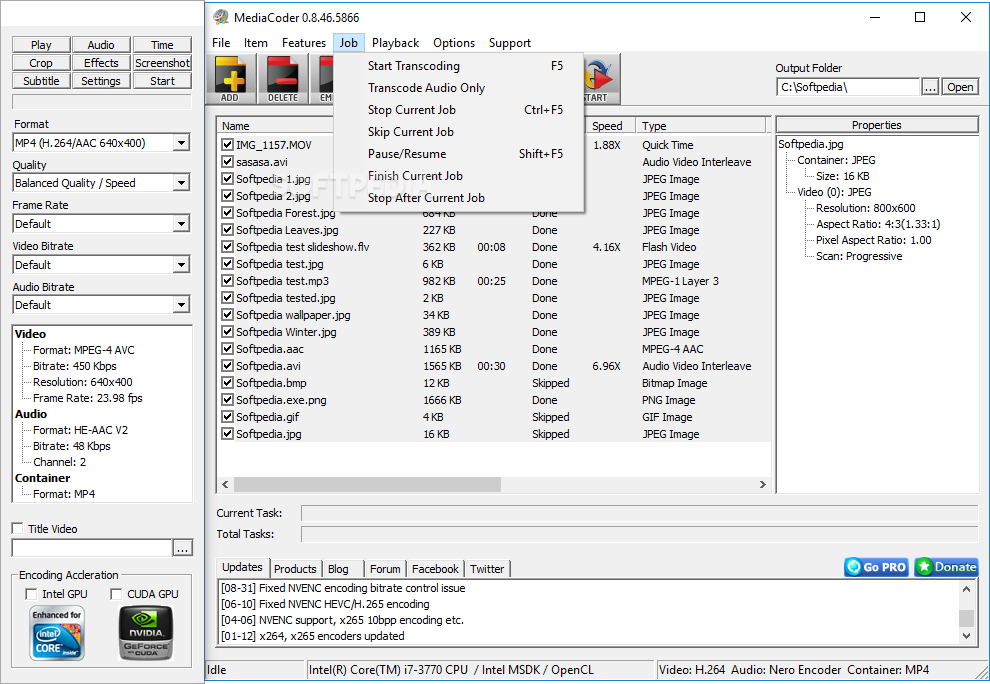Click the Output Folder path field
The width and height of the screenshot is (990, 684).
pos(848,87)
